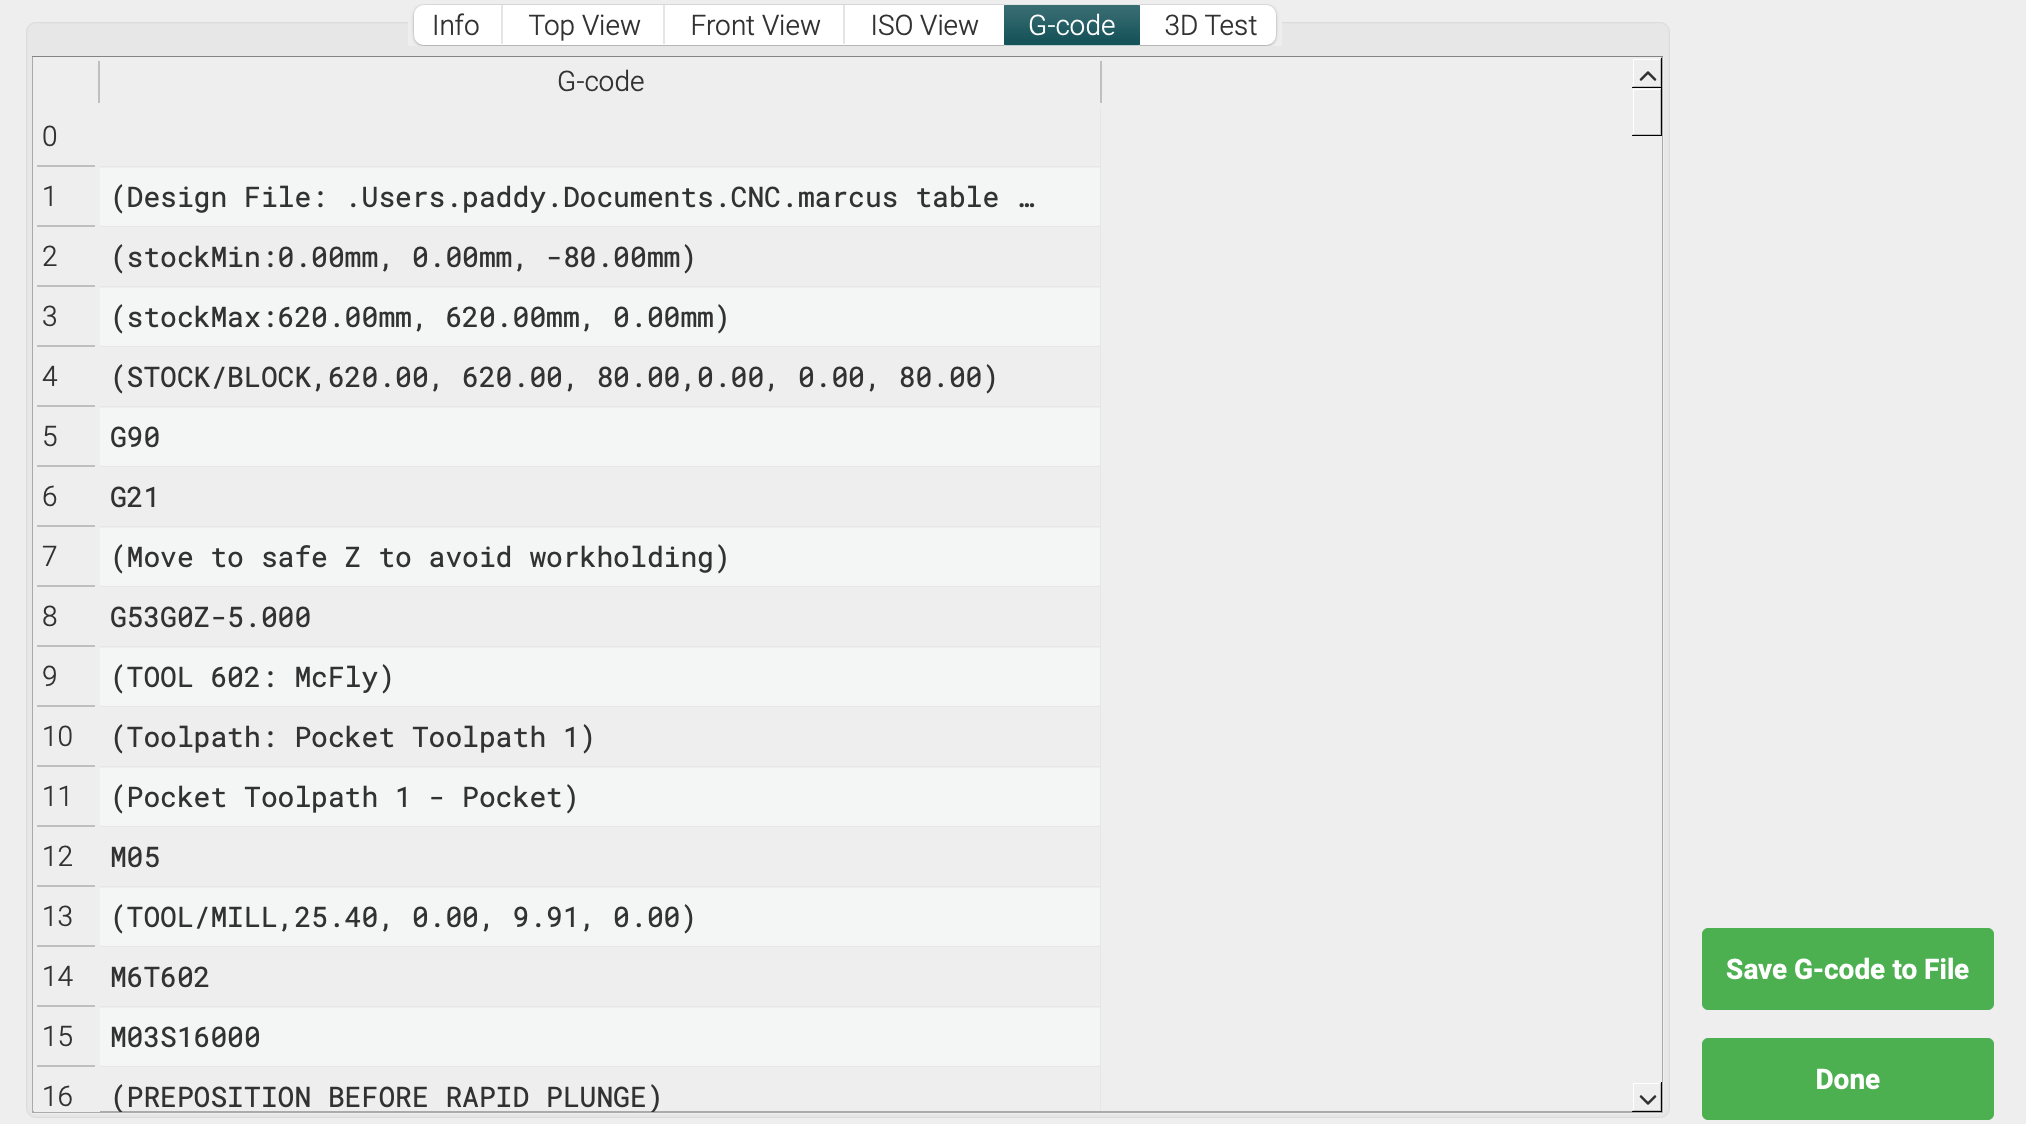Click the M03S16000 spindle line
The height and width of the screenshot is (1124, 2026).
[600, 1037]
